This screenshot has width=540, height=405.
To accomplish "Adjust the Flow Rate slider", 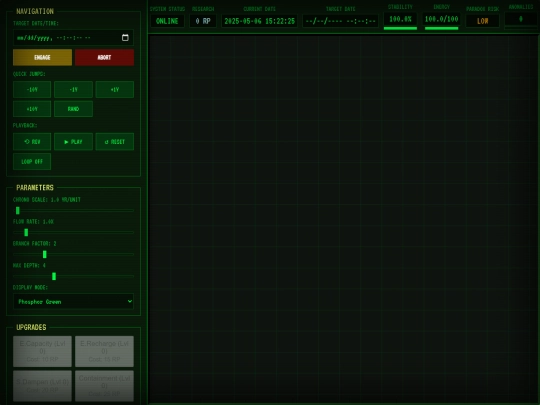I will coord(73,232).
